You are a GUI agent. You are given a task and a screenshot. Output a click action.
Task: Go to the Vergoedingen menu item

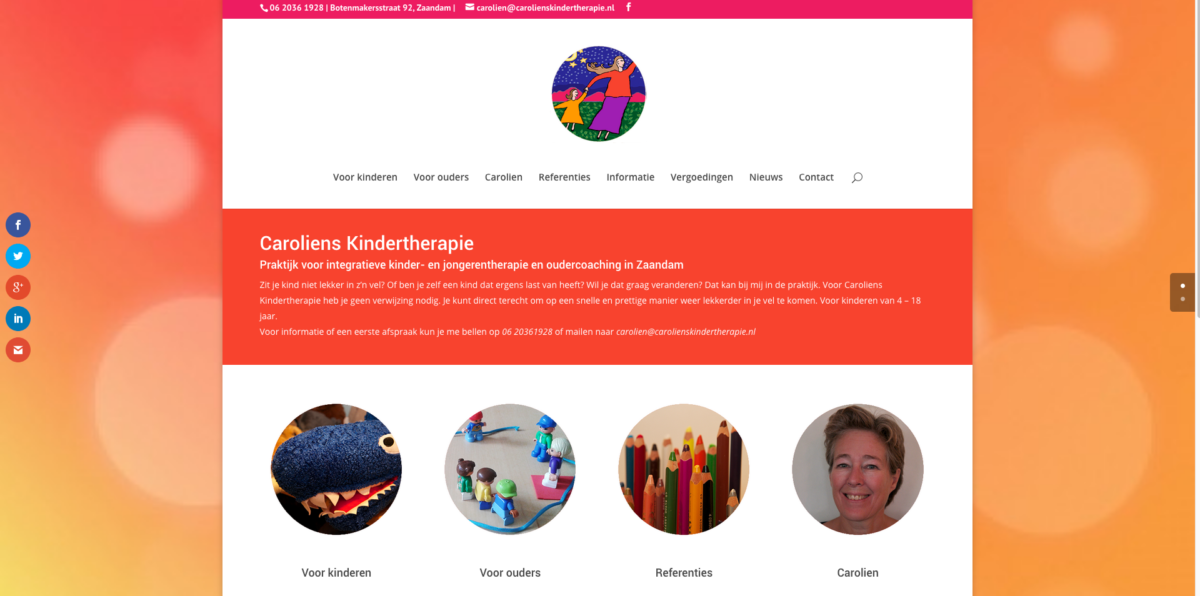click(702, 177)
